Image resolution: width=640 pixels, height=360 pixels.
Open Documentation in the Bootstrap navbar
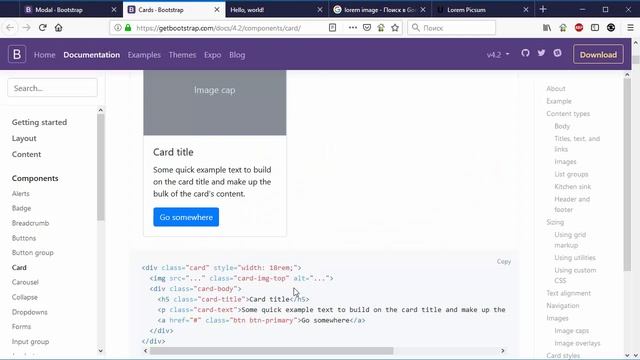pyautogui.click(x=91, y=55)
